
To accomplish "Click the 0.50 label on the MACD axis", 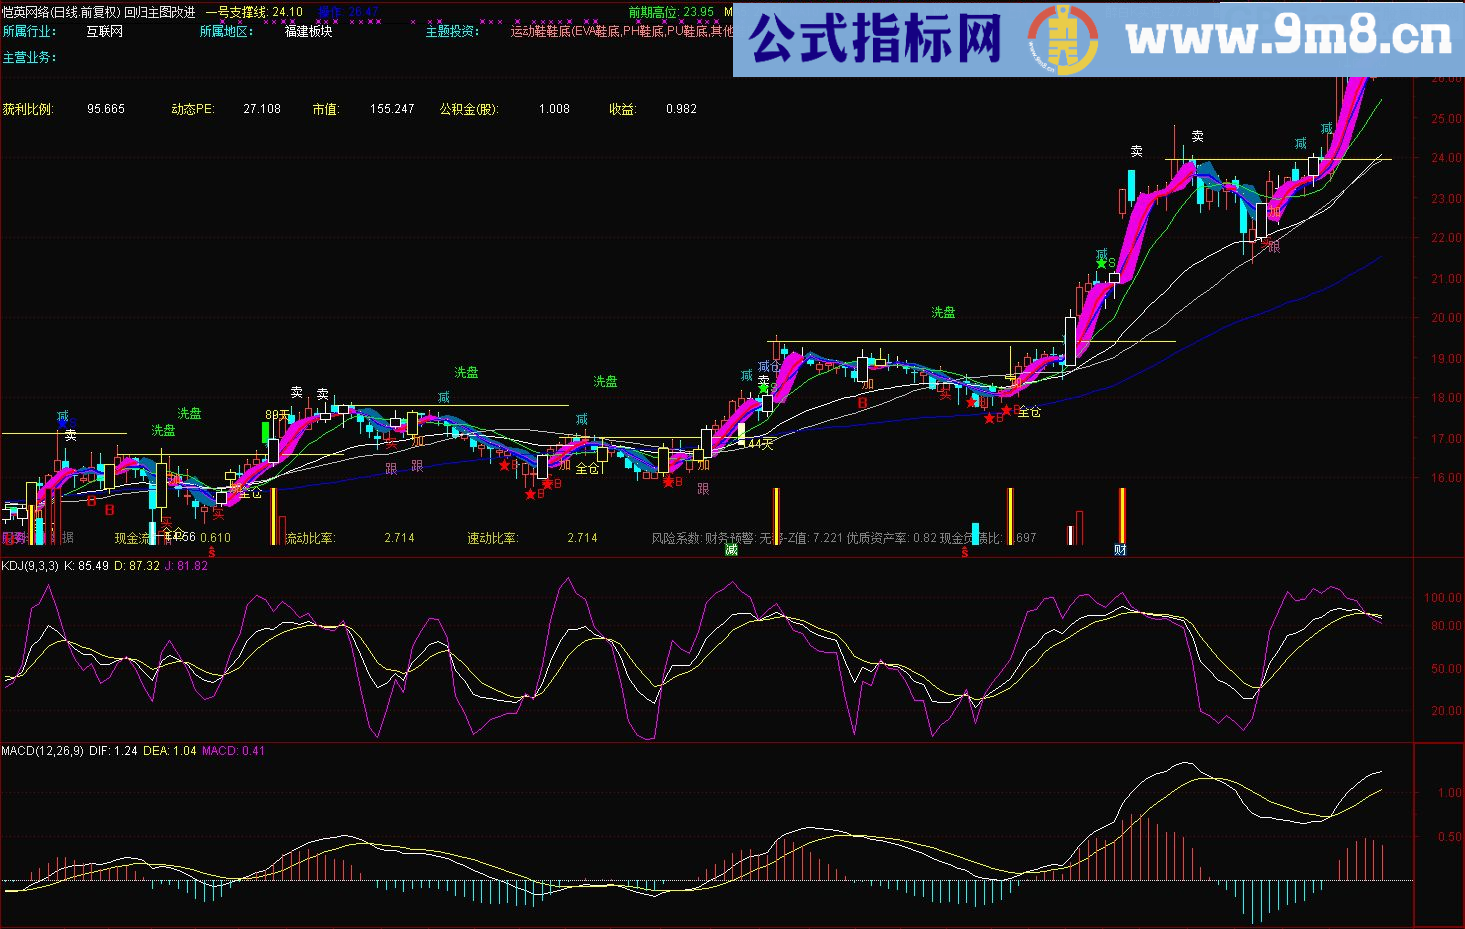I will pos(1450,837).
